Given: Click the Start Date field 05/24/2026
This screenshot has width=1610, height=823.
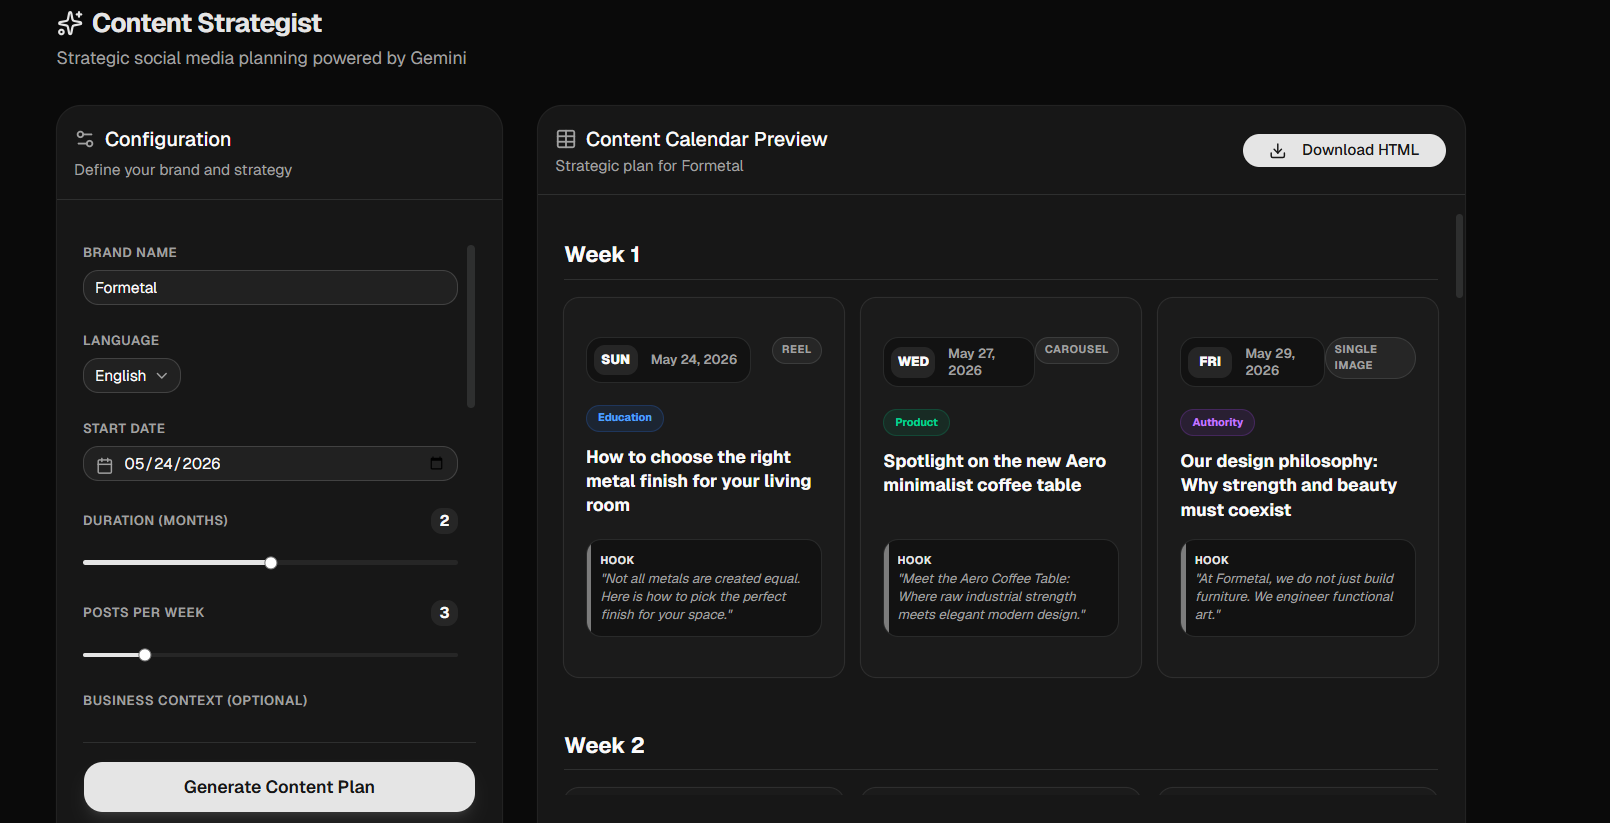Looking at the screenshot, I should tap(270, 464).
